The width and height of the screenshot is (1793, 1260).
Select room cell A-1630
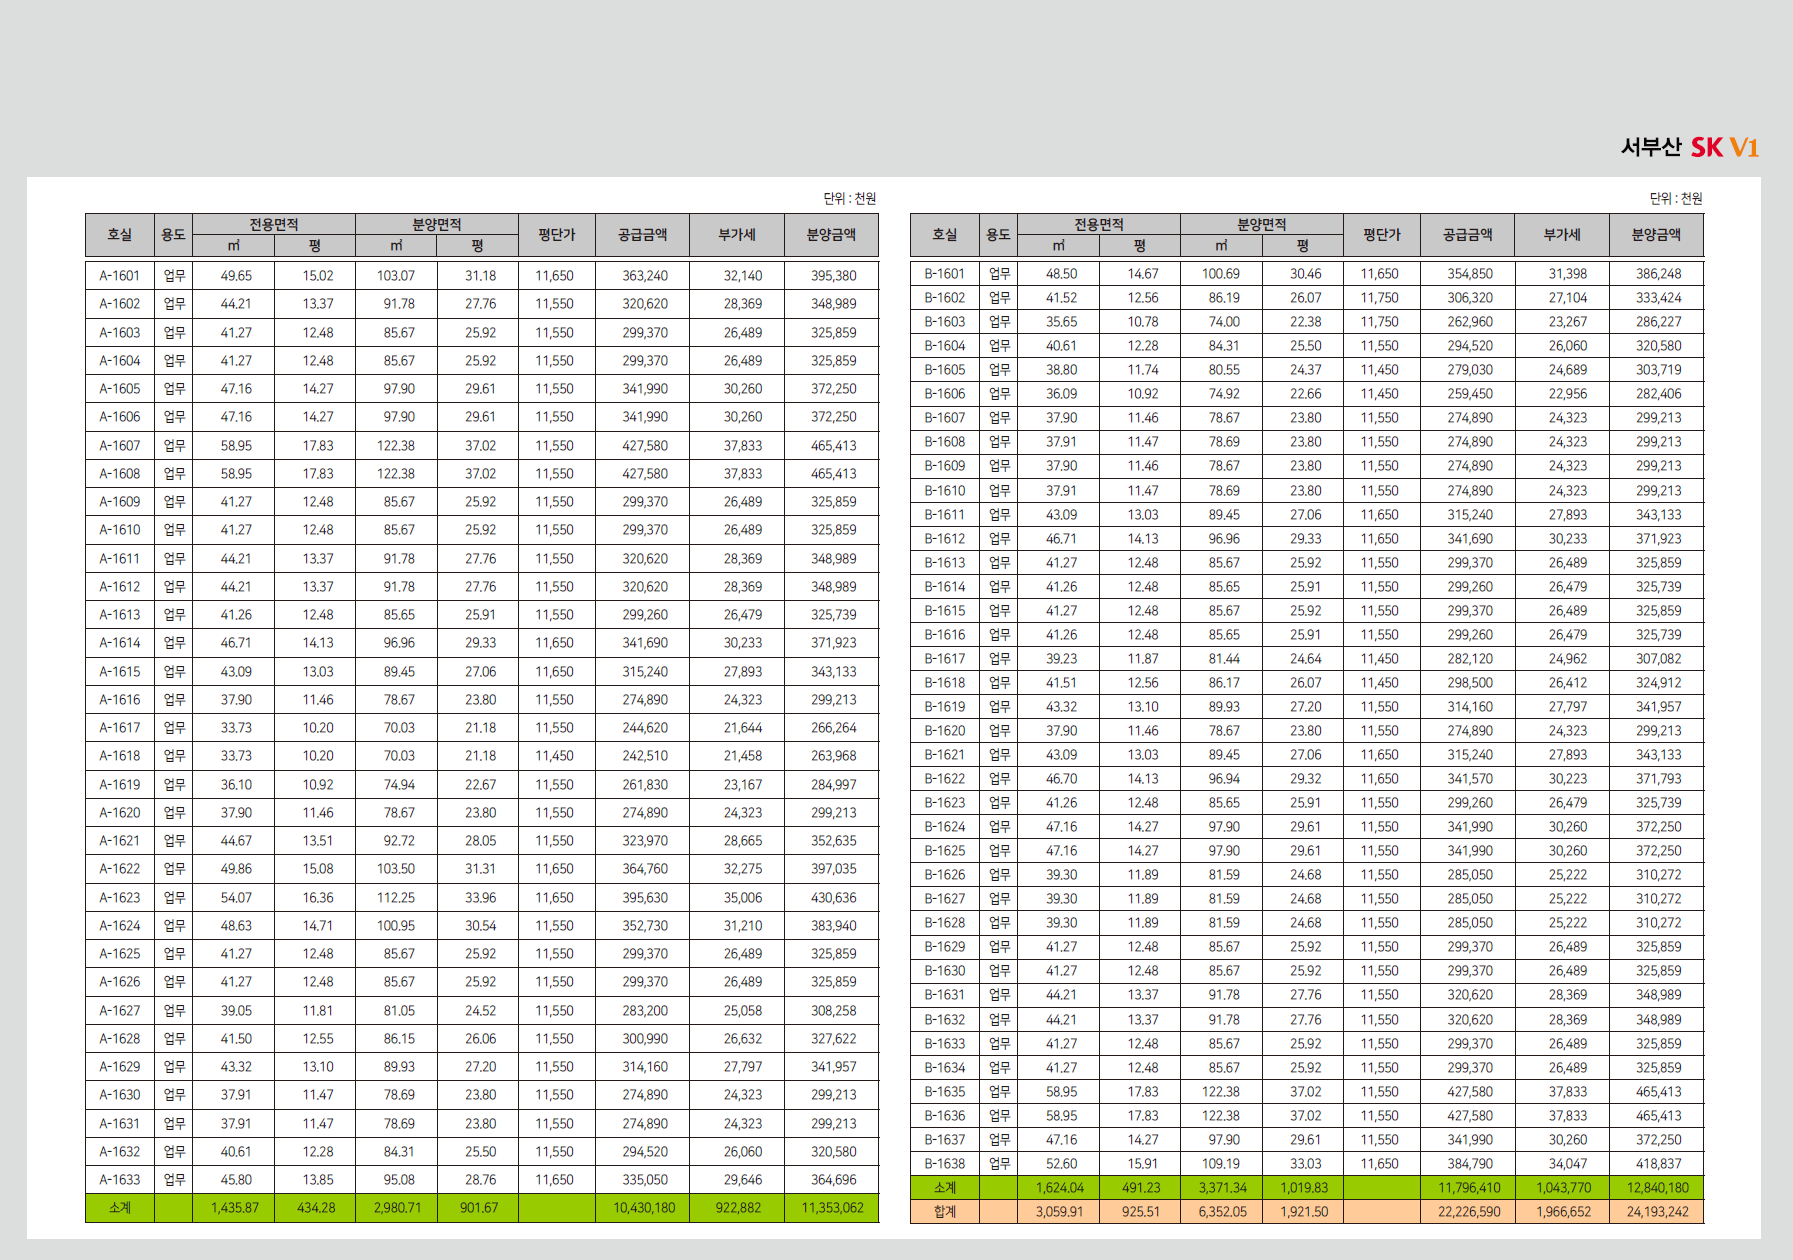120,1095
